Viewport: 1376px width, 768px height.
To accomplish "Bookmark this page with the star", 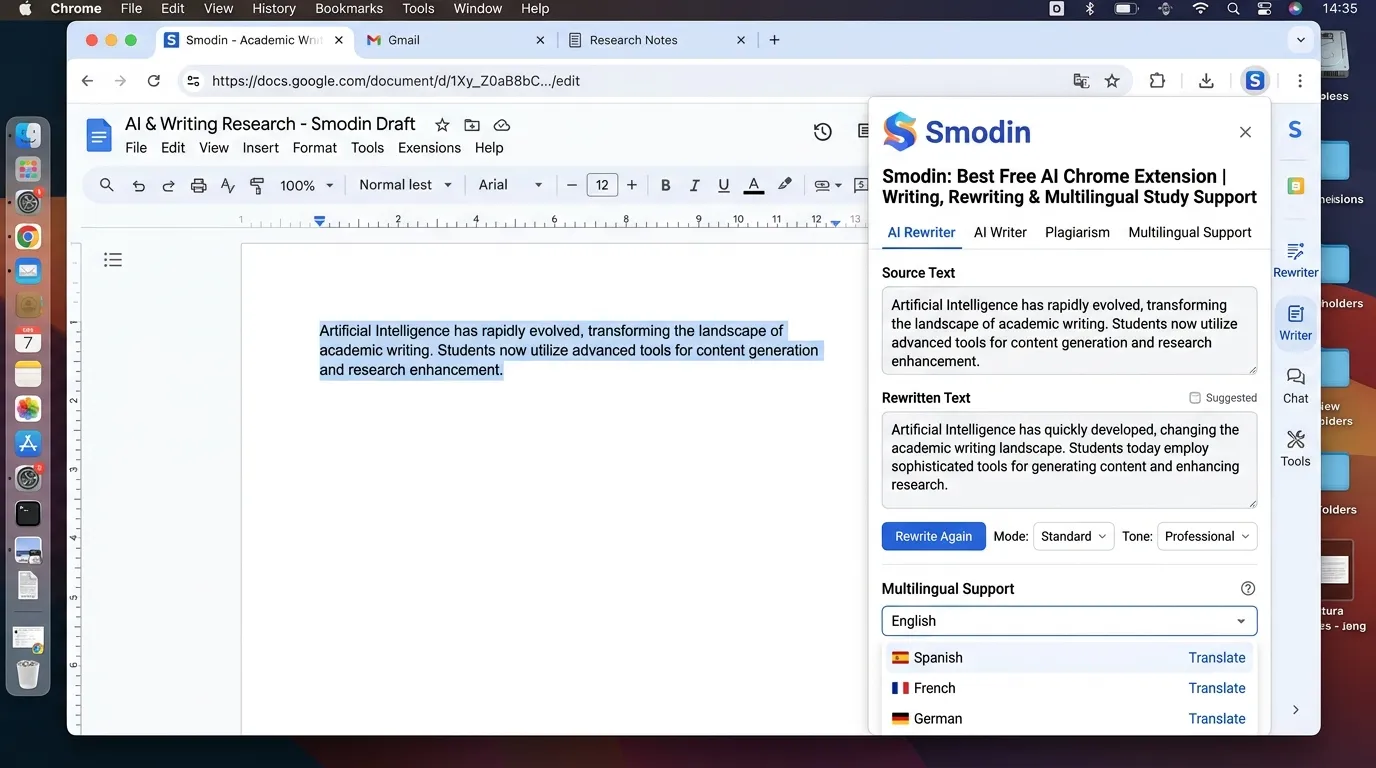I will pyautogui.click(x=1112, y=81).
